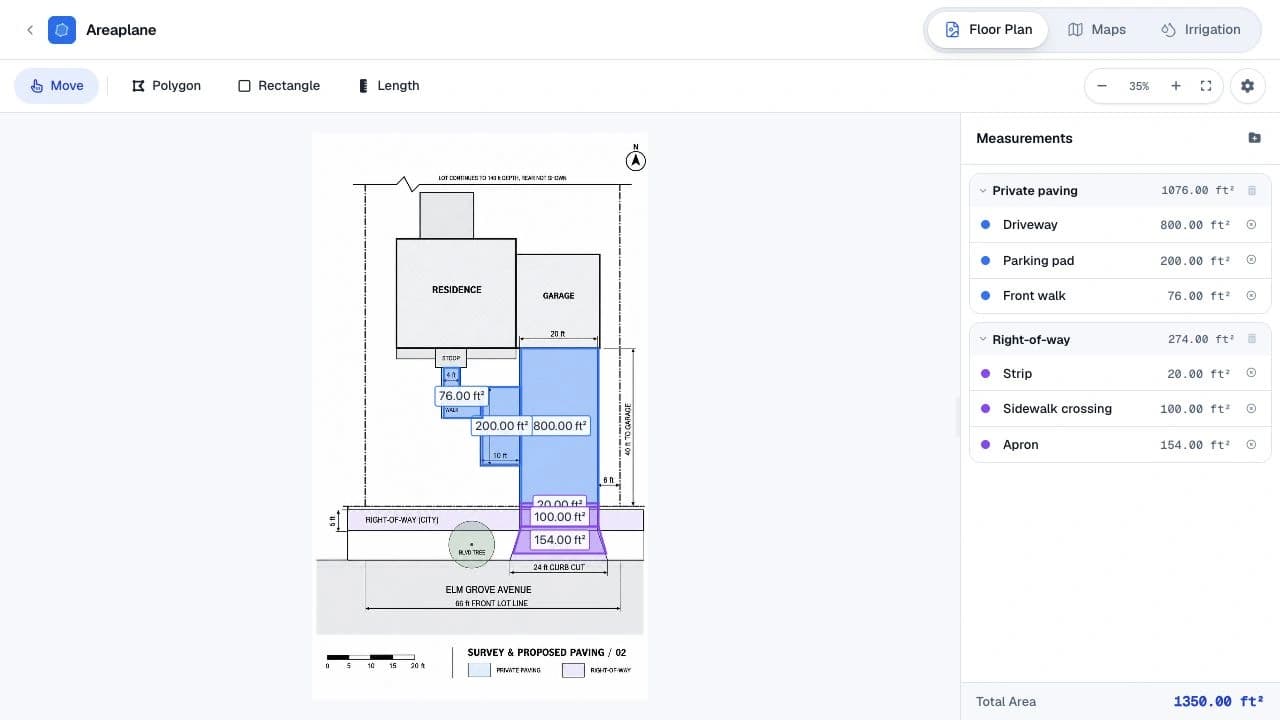
Task: Click the fit-to-screen icon
Action: pyautogui.click(x=1206, y=86)
